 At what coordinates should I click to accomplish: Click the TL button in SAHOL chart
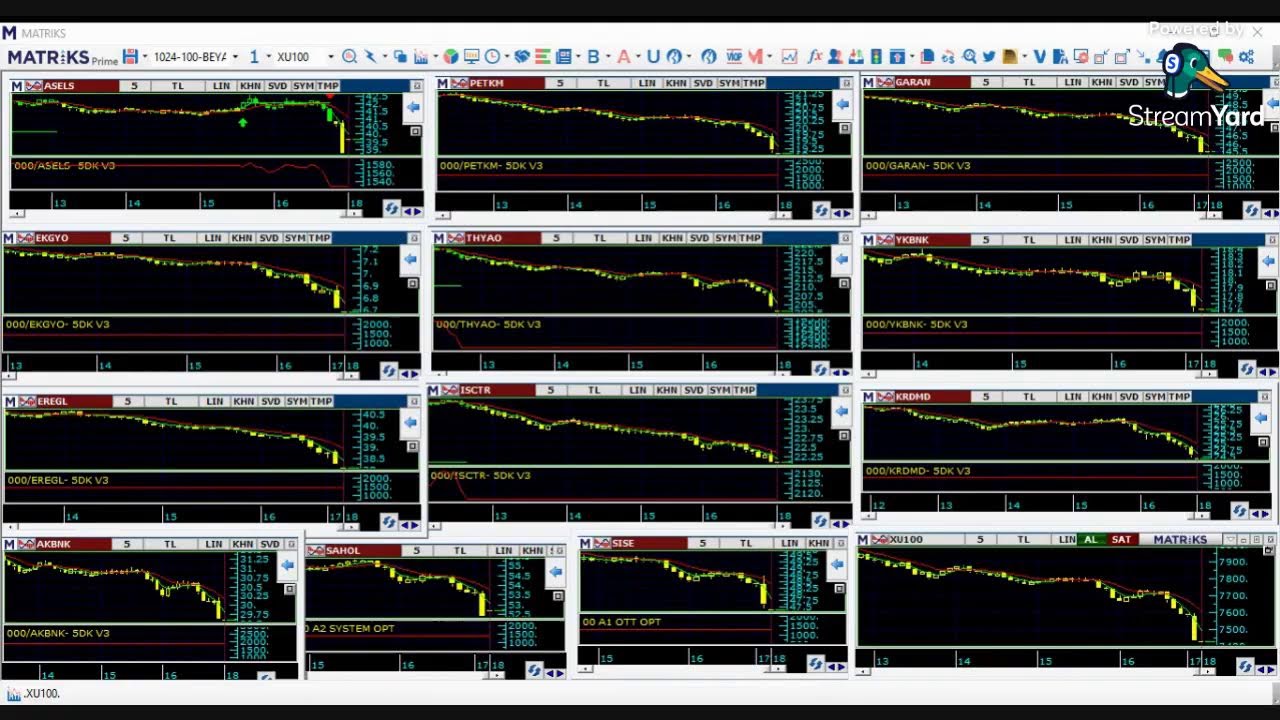[460, 551]
